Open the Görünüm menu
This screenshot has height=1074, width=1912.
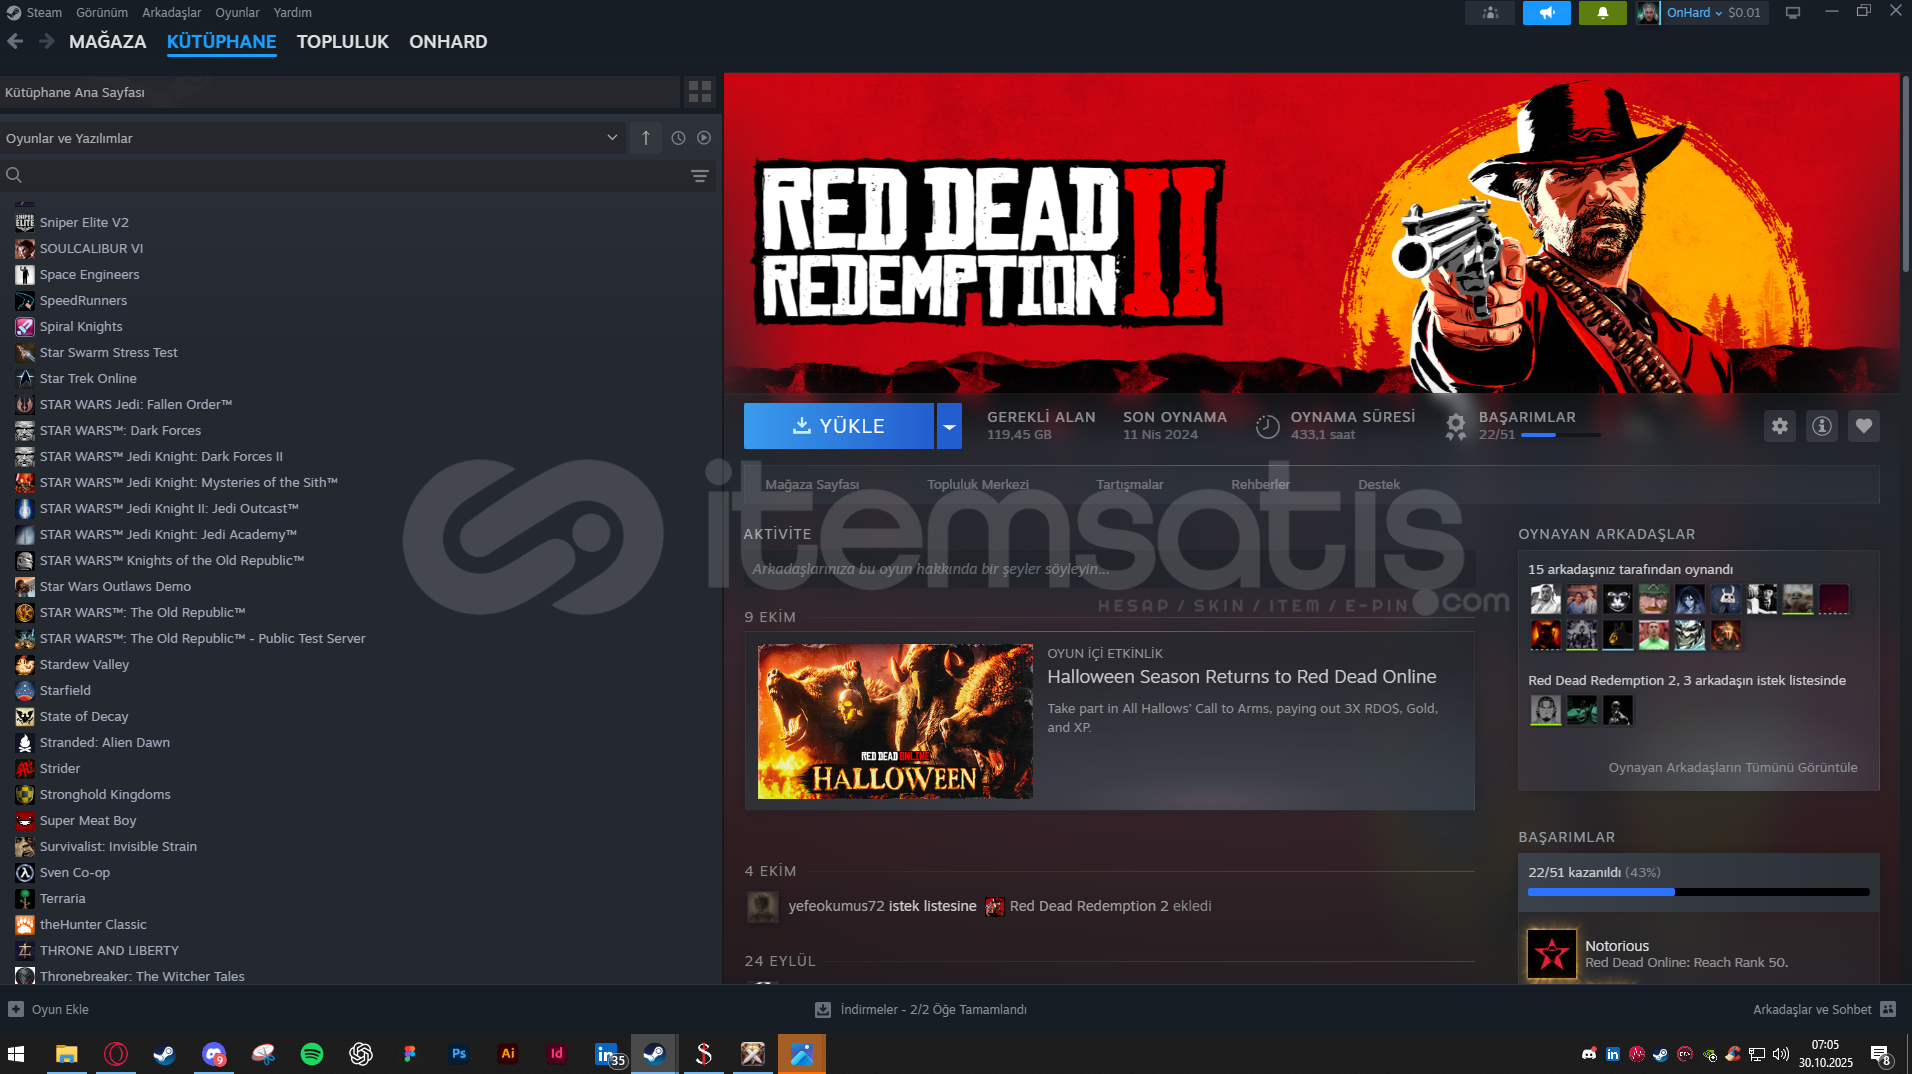(x=102, y=13)
